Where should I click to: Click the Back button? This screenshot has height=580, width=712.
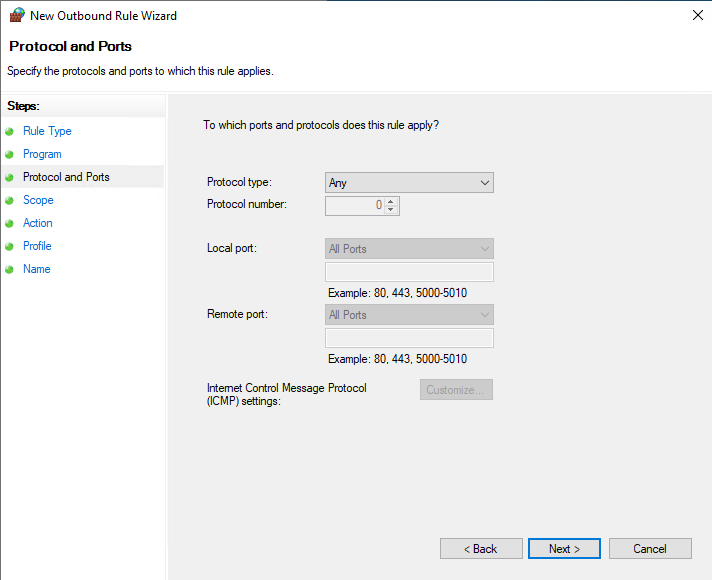click(481, 549)
